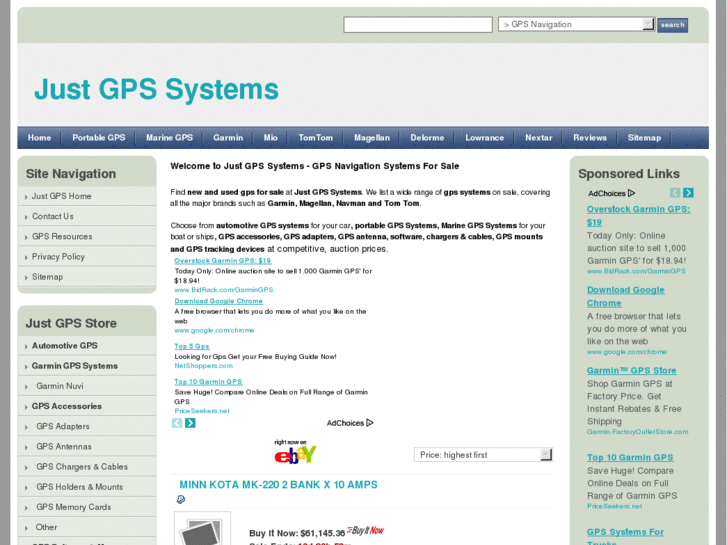This screenshot has height=545, width=727.
Task: Open the Delorme menu item
Action: point(427,138)
